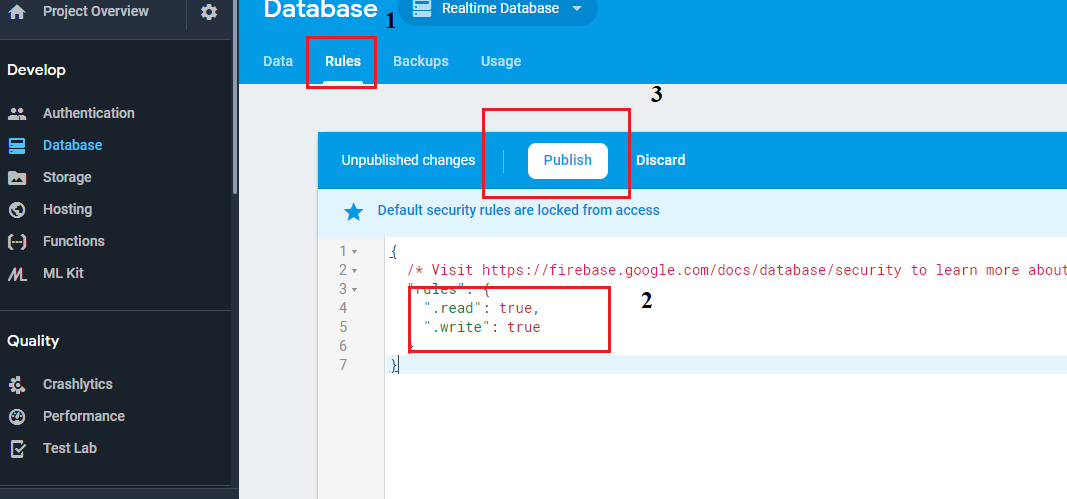The width and height of the screenshot is (1067, 499).
Task: Click the firebase docs comment line in editor
Action: coord(737,270)
